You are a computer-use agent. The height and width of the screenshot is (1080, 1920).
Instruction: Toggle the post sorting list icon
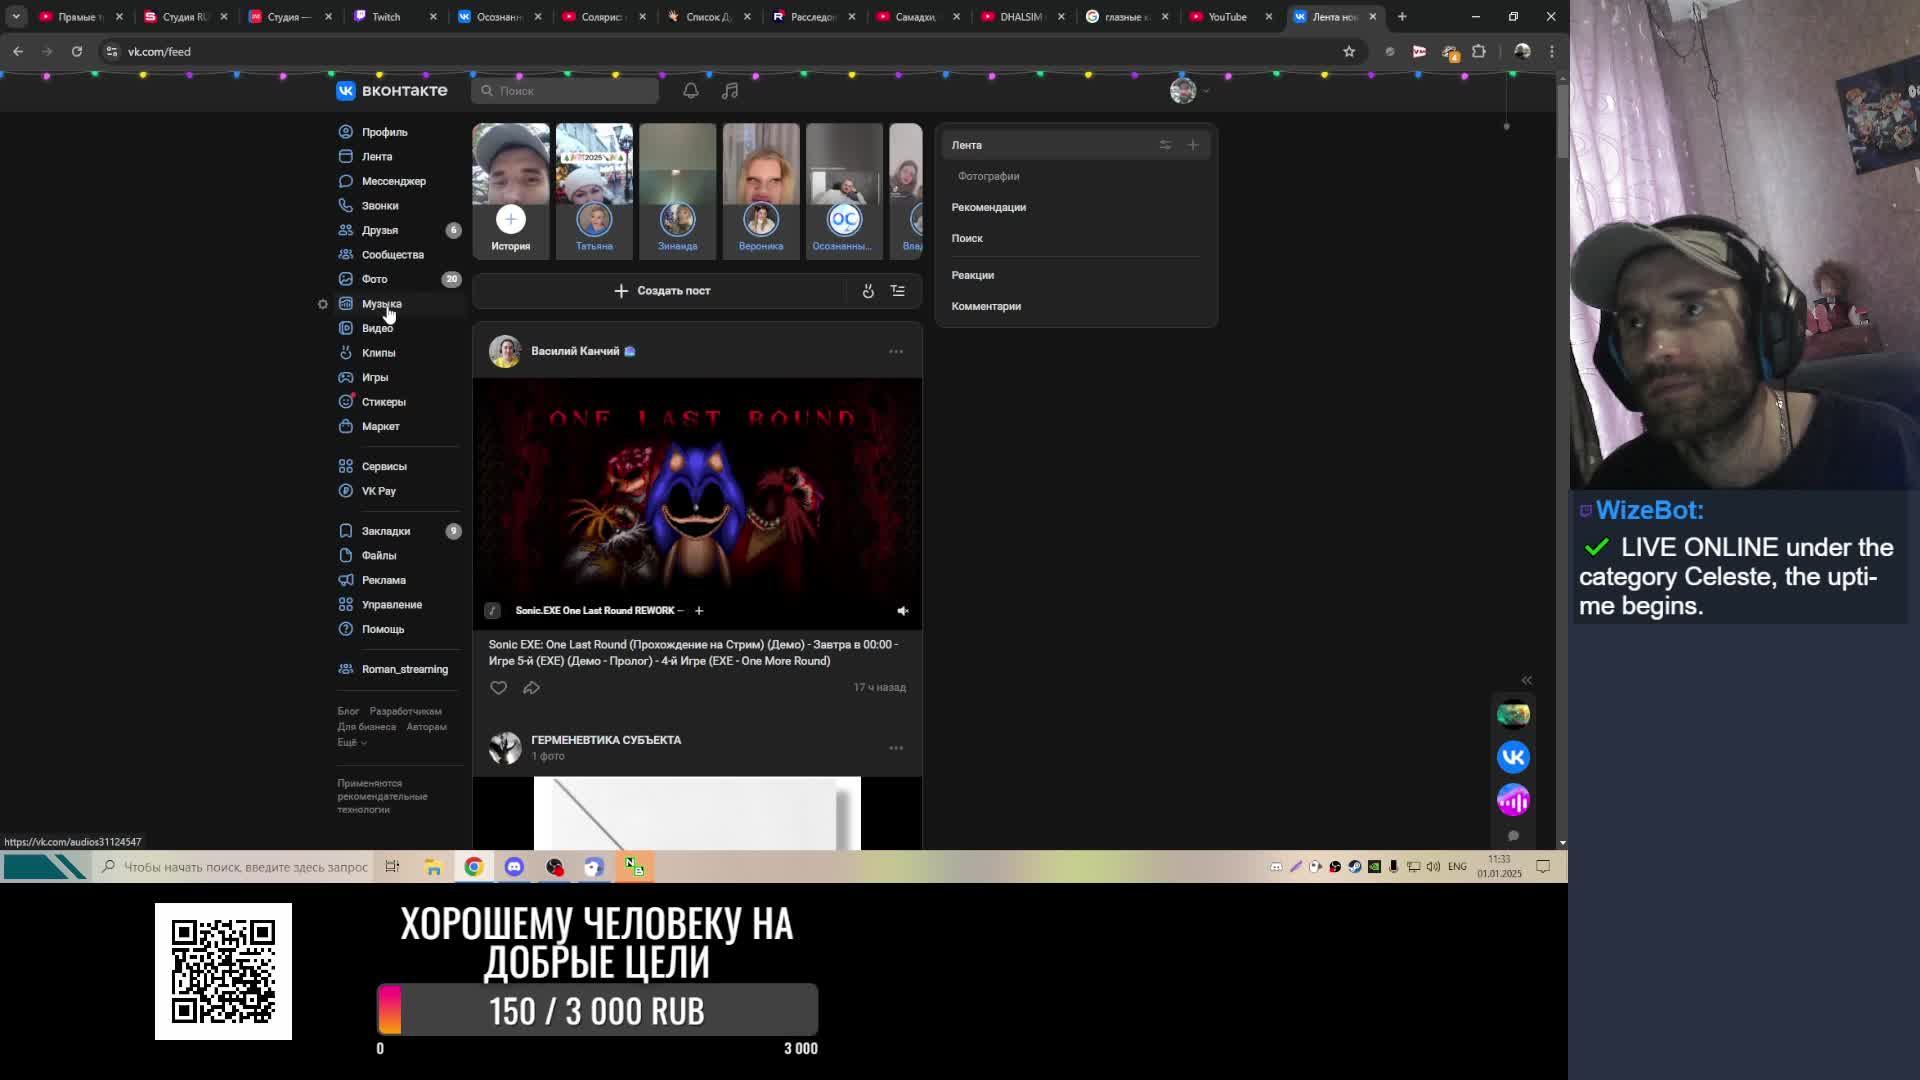898,291
